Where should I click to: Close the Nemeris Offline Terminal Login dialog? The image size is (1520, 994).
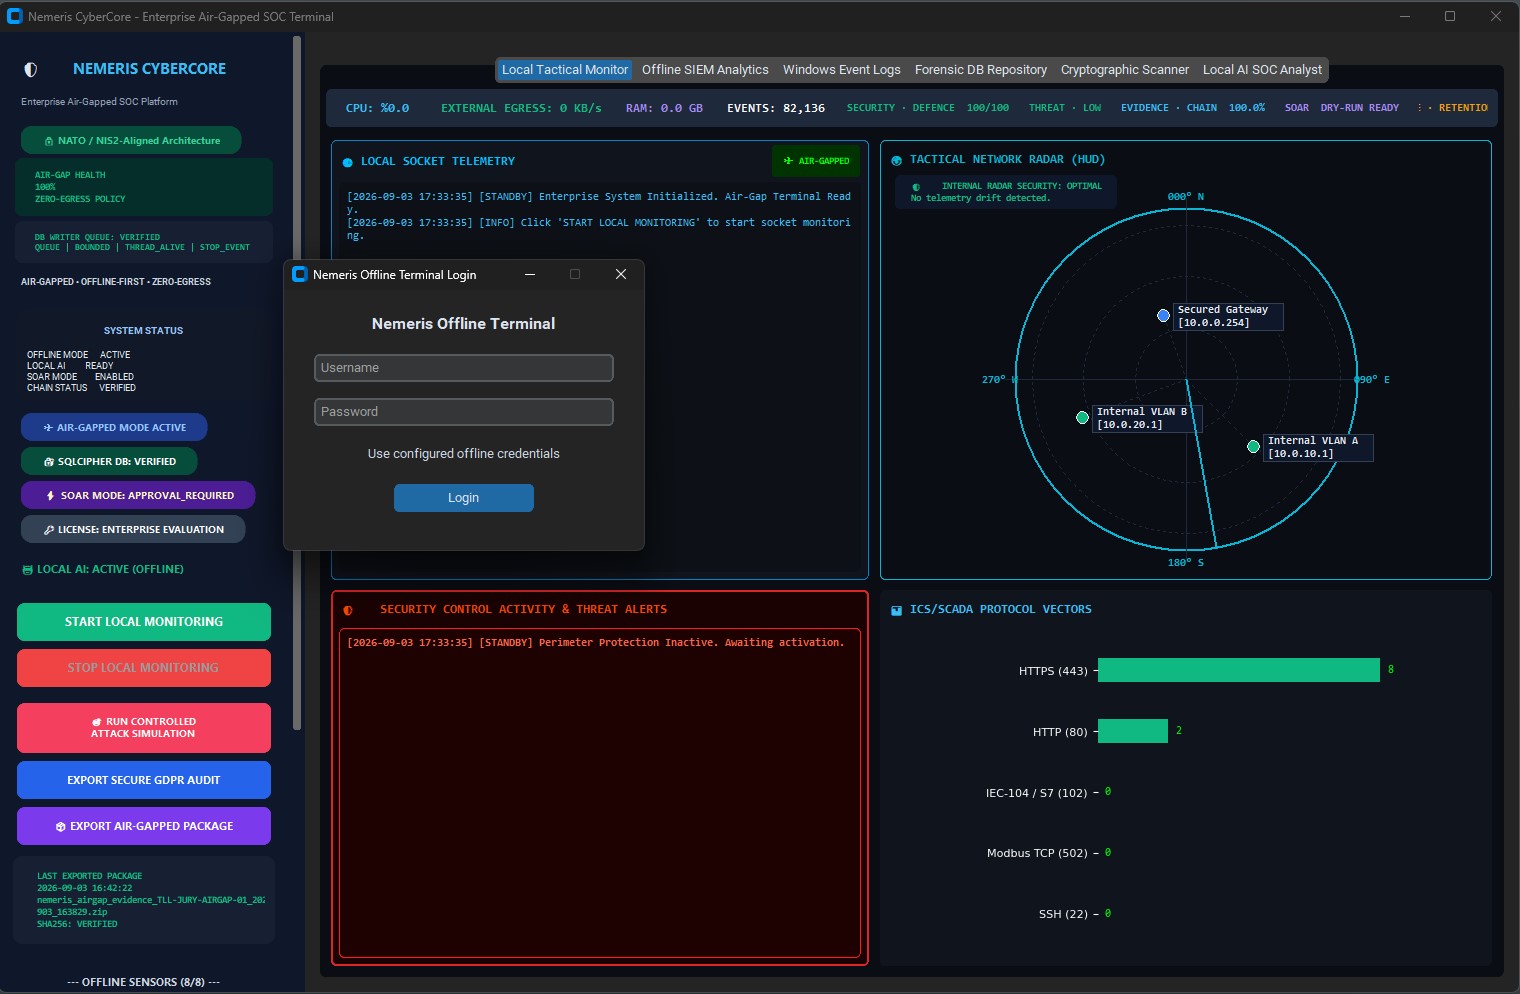coord(621,274)
